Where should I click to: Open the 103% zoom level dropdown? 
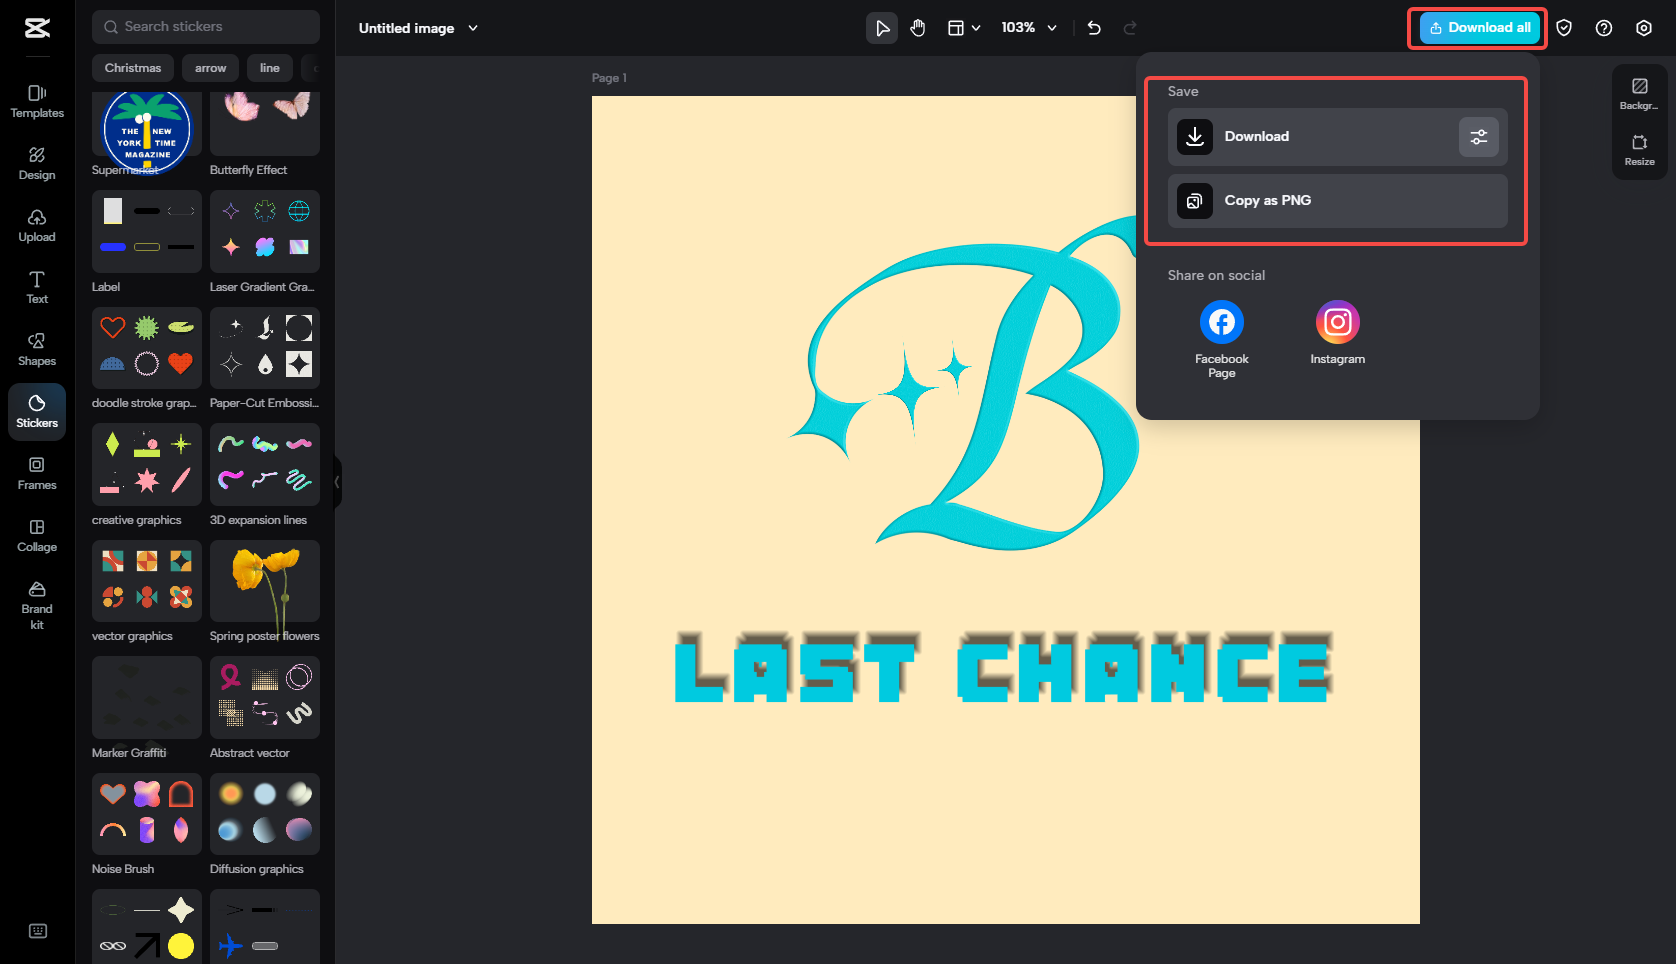pos(1028,28)
